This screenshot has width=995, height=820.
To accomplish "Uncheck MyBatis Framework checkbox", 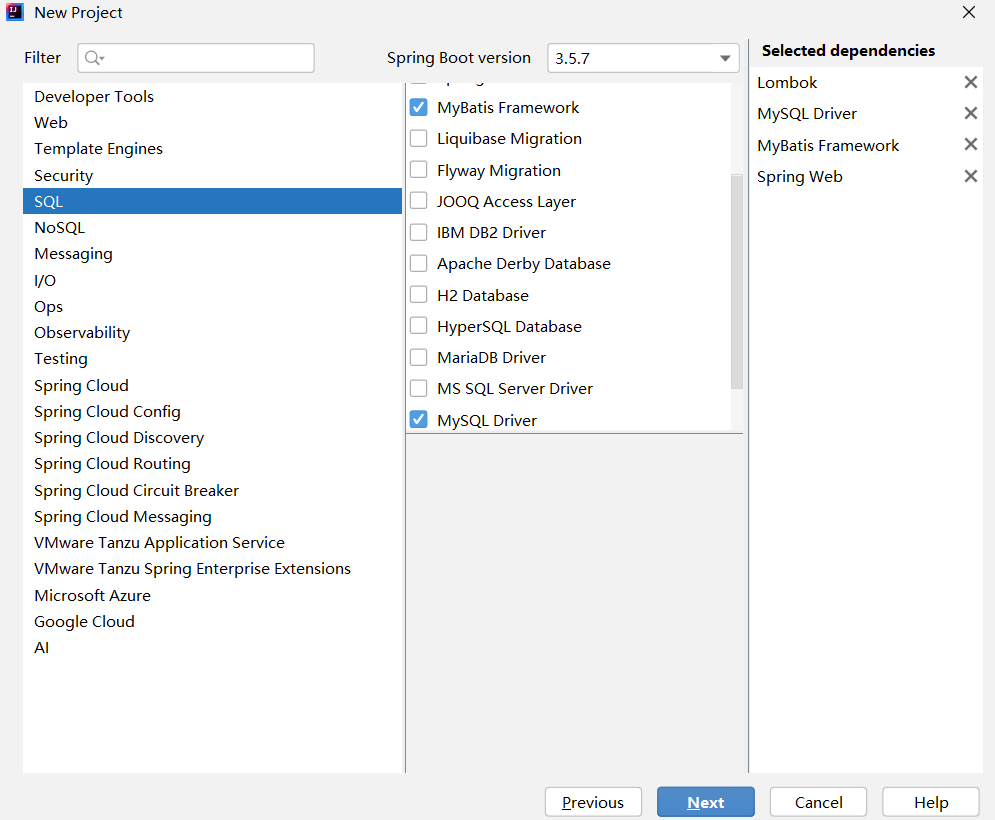I will (418, 107).
